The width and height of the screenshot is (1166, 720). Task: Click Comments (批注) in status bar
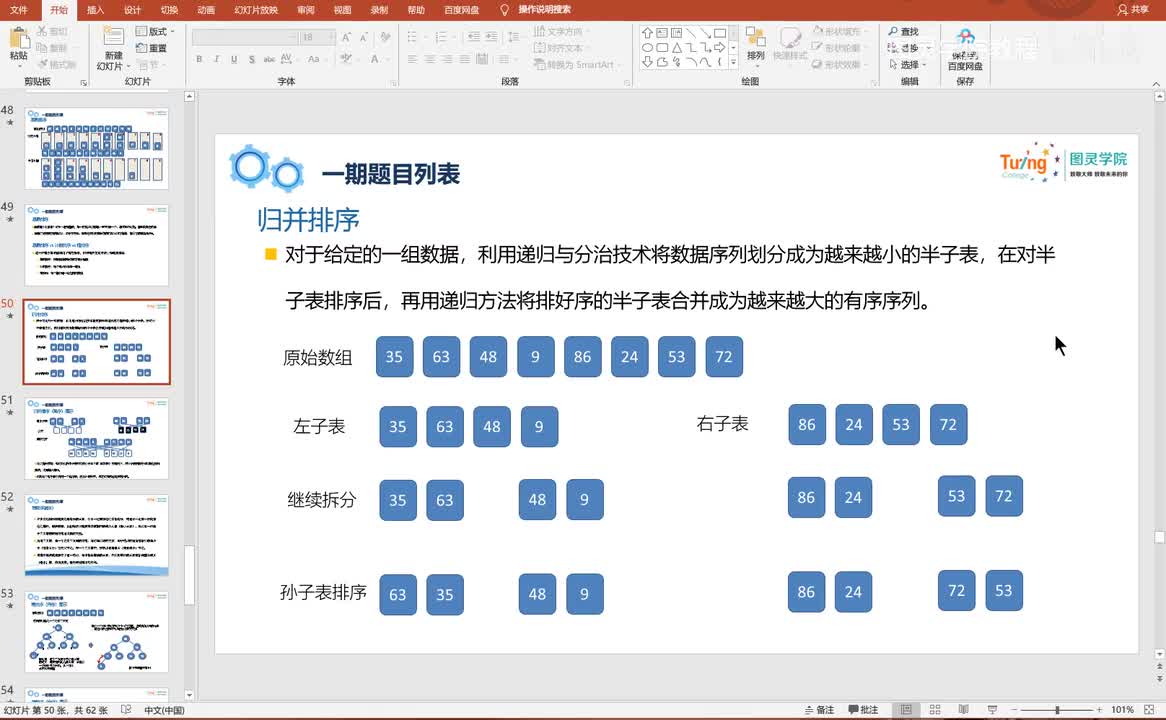[x=863, y=710]
